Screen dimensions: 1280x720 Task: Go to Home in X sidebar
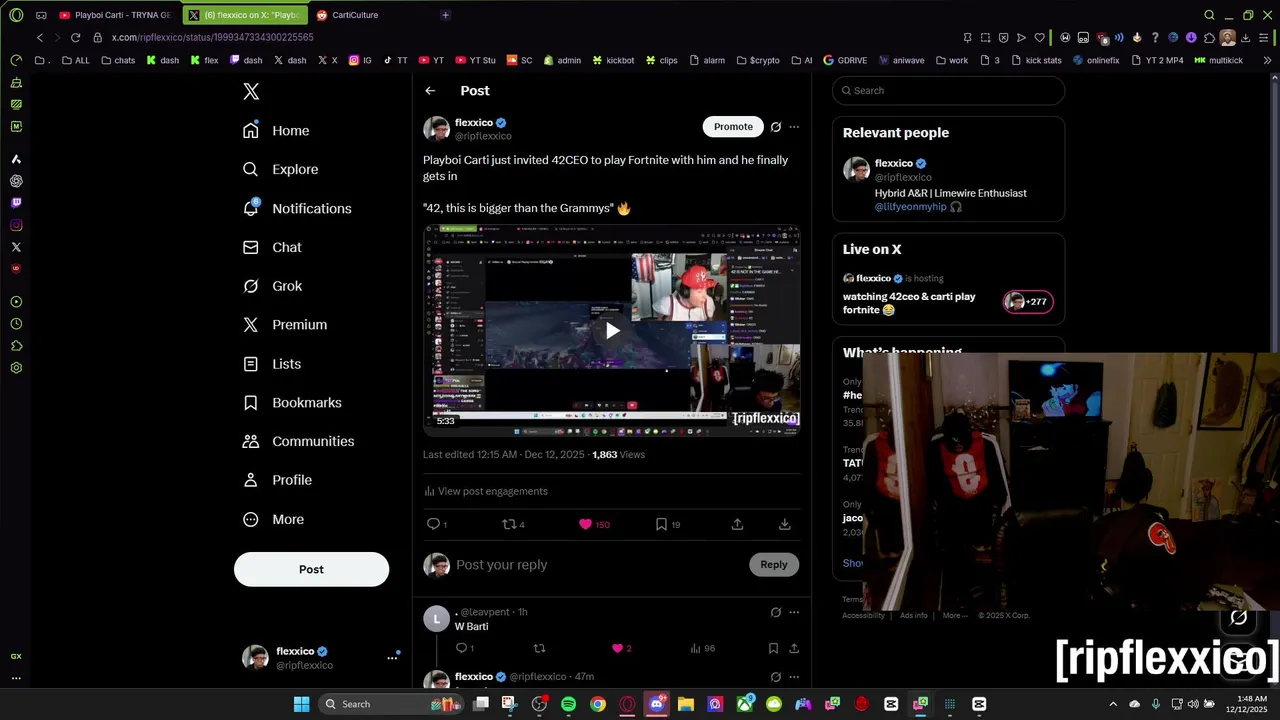pos(276,131)
